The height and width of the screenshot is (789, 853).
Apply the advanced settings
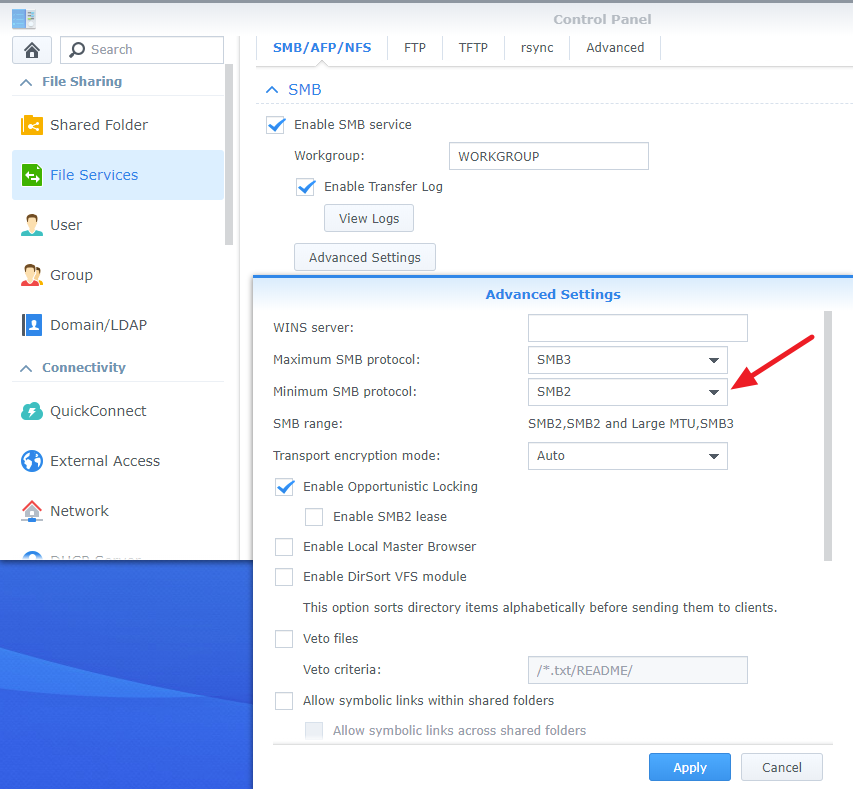(689, 767)
